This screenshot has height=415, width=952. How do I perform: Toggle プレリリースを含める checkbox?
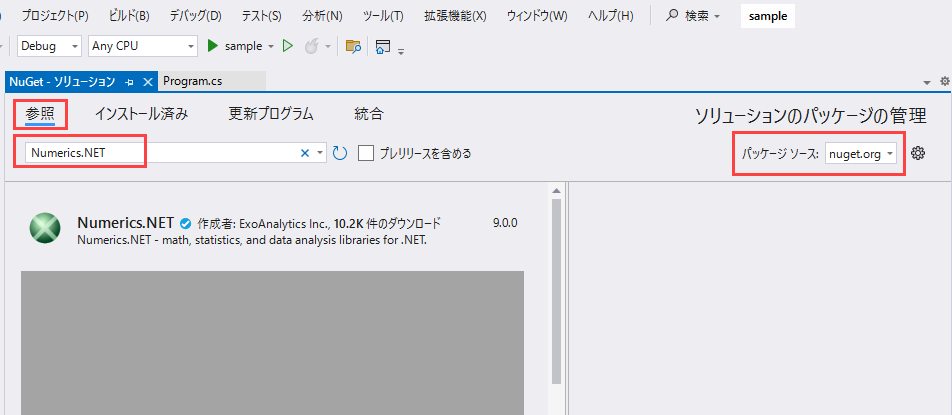click(366, 153)
